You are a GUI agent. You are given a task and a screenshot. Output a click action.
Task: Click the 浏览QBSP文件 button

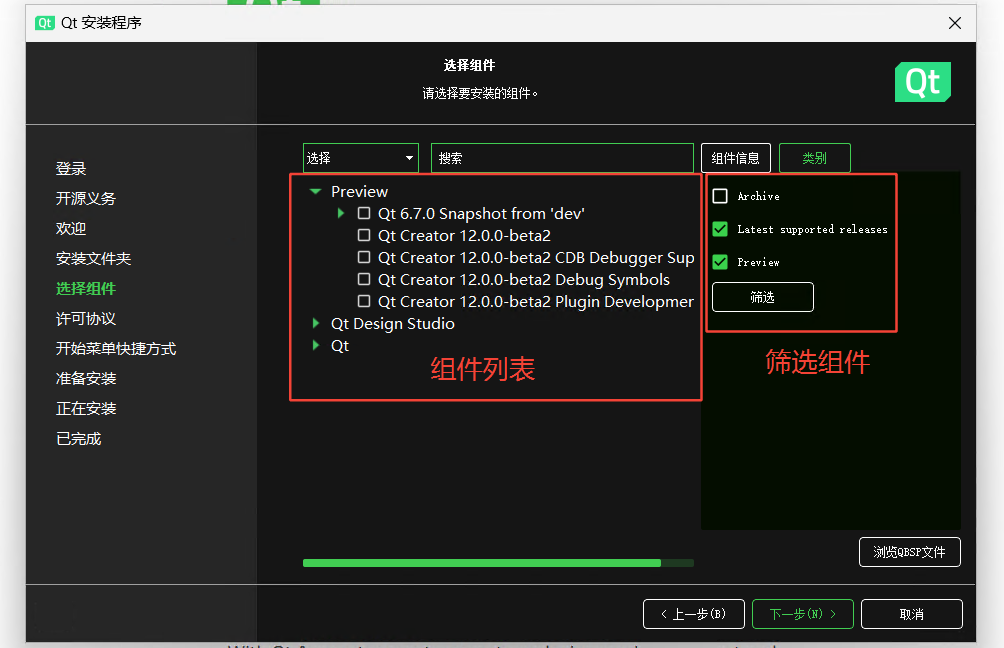(909, 552)
